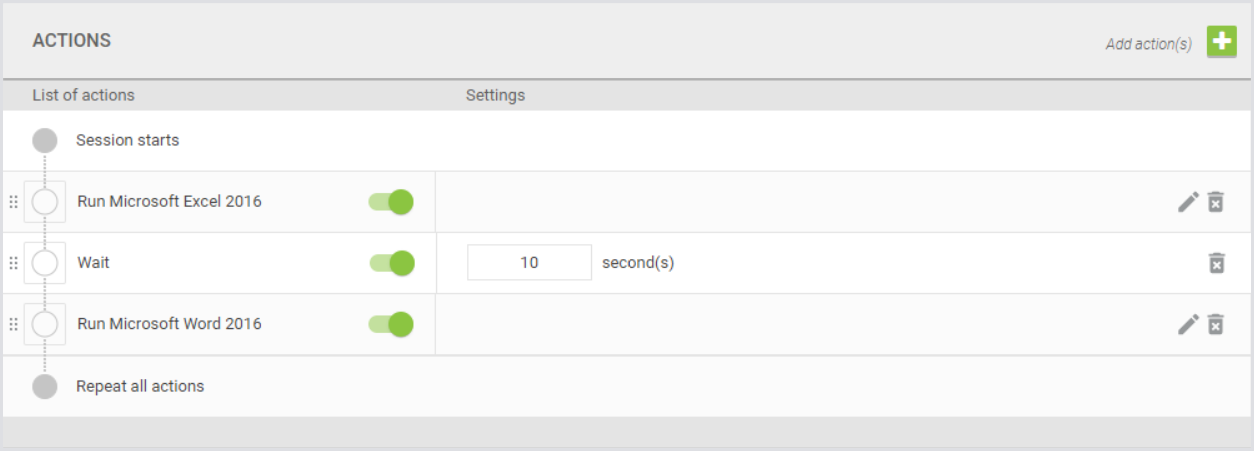1254x451 pixels.
Task: Click the Session starts step
Action: tap(127, 140)
